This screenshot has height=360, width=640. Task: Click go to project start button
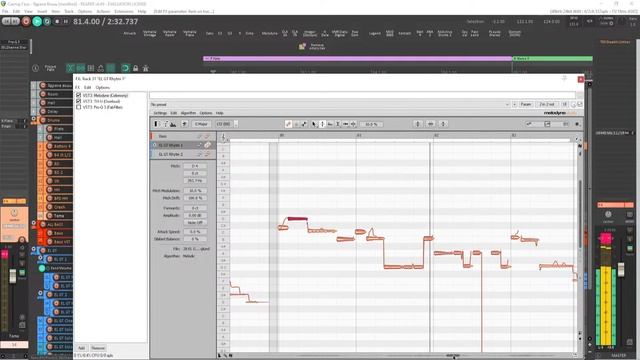(x=6, y=21)
